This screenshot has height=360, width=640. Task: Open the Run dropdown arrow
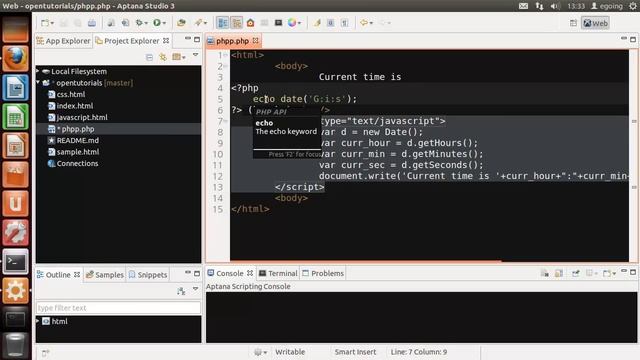click(x=164, y=23)
